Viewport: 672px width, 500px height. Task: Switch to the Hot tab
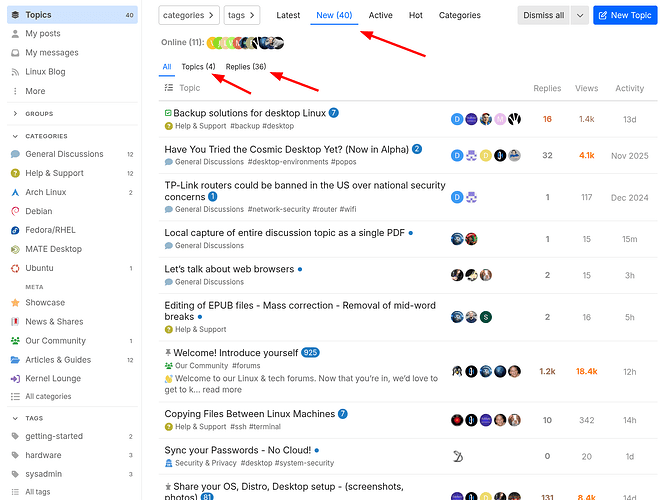pos(416,15)
